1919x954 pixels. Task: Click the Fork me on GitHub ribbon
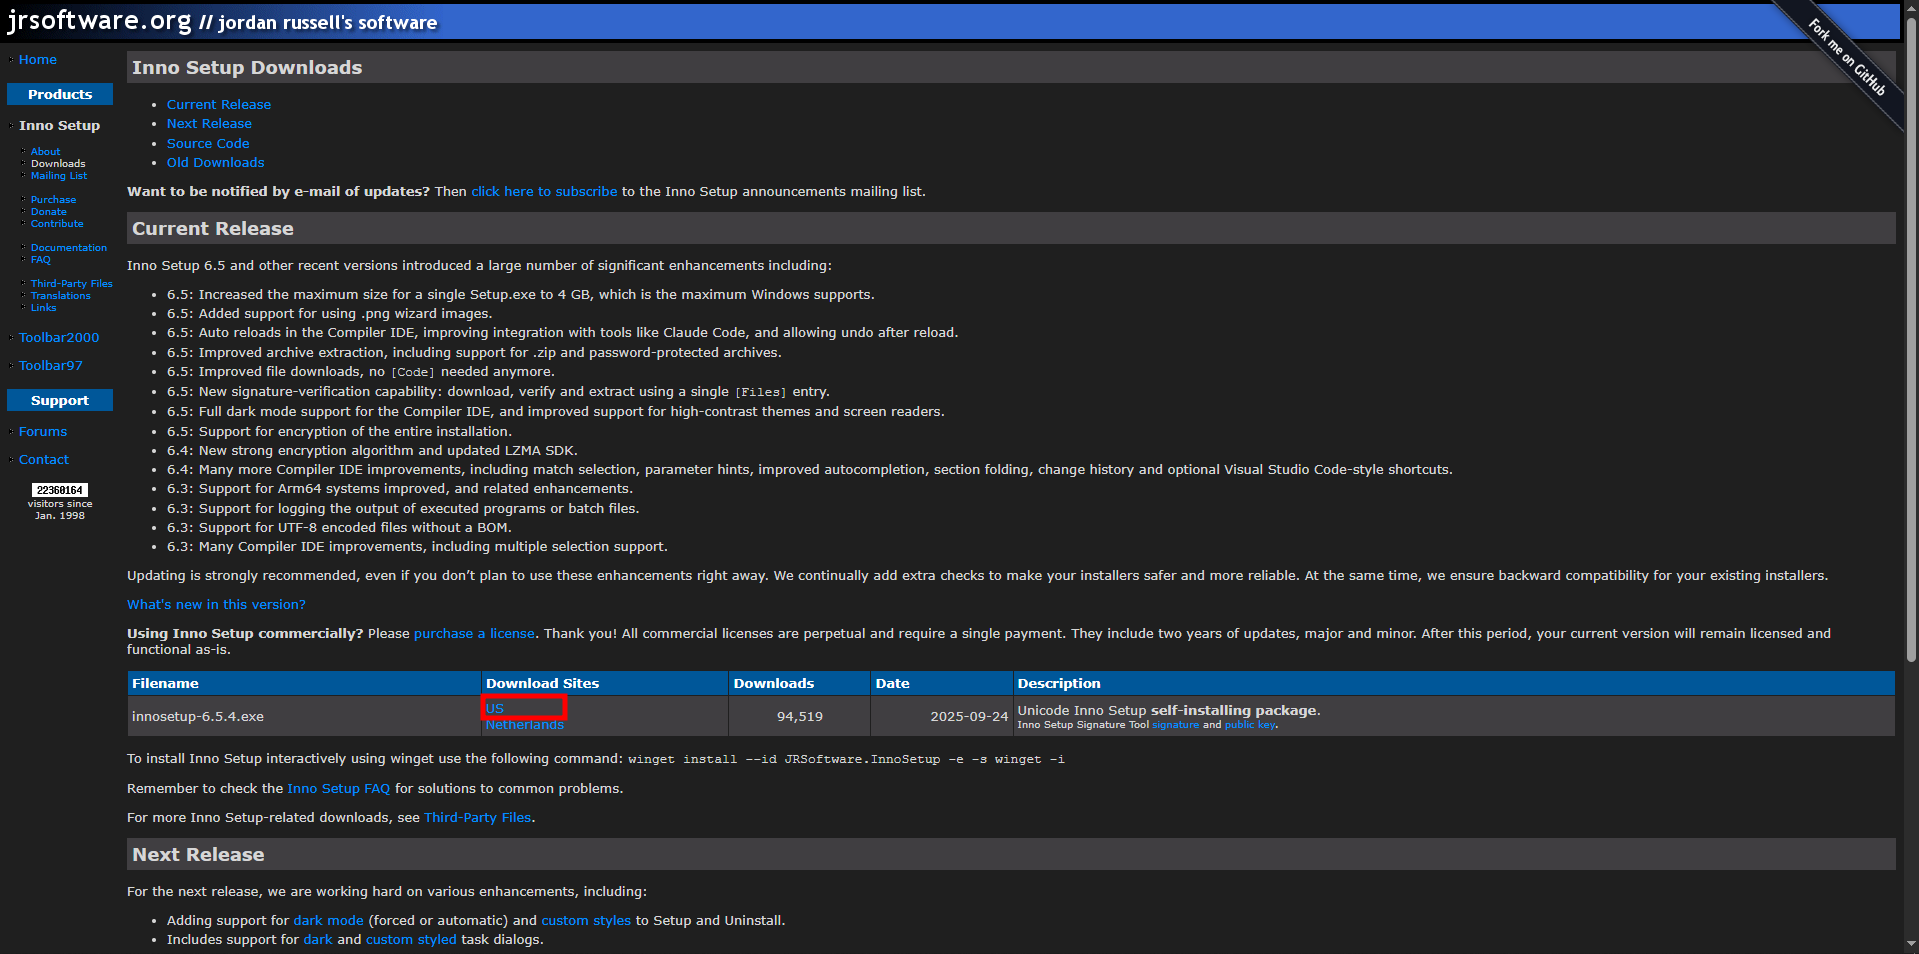1847,58
